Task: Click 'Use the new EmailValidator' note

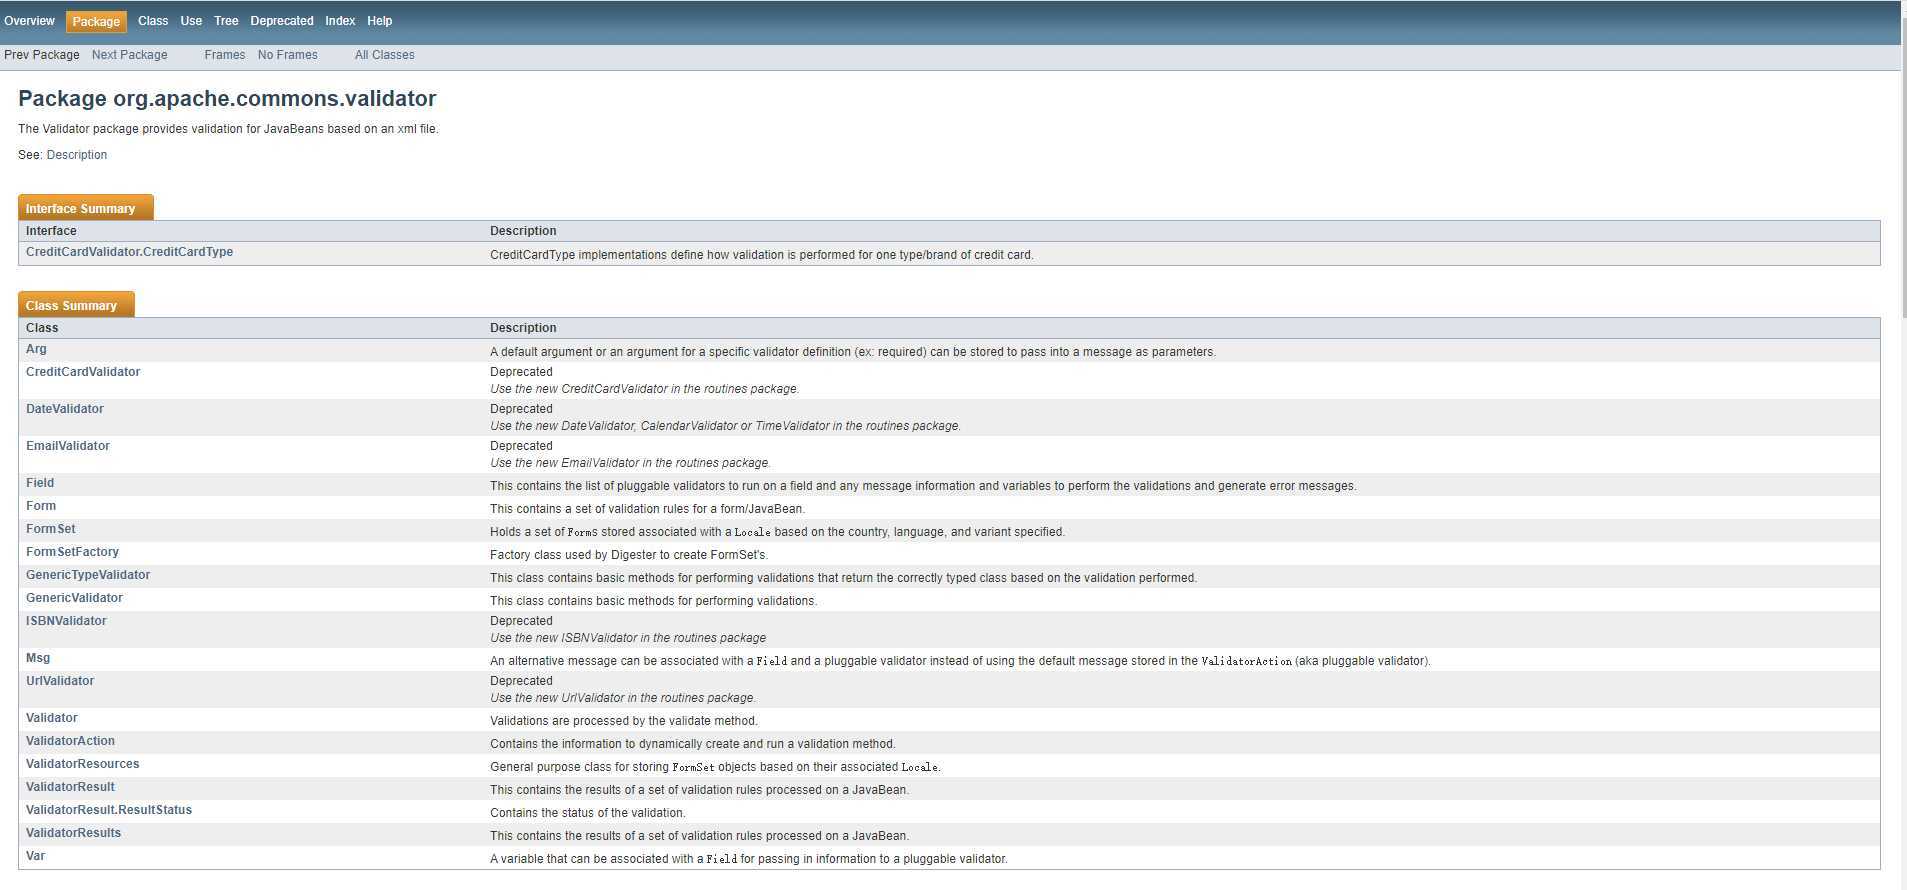Action: point(630,463)
